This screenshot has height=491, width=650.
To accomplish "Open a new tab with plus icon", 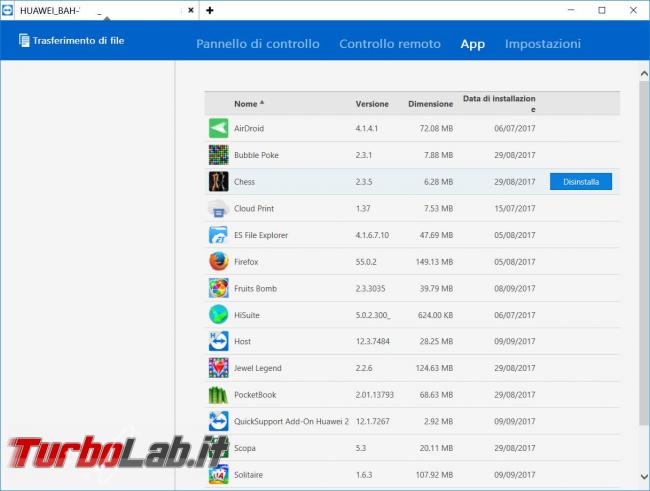I will [x=210, y=10].
